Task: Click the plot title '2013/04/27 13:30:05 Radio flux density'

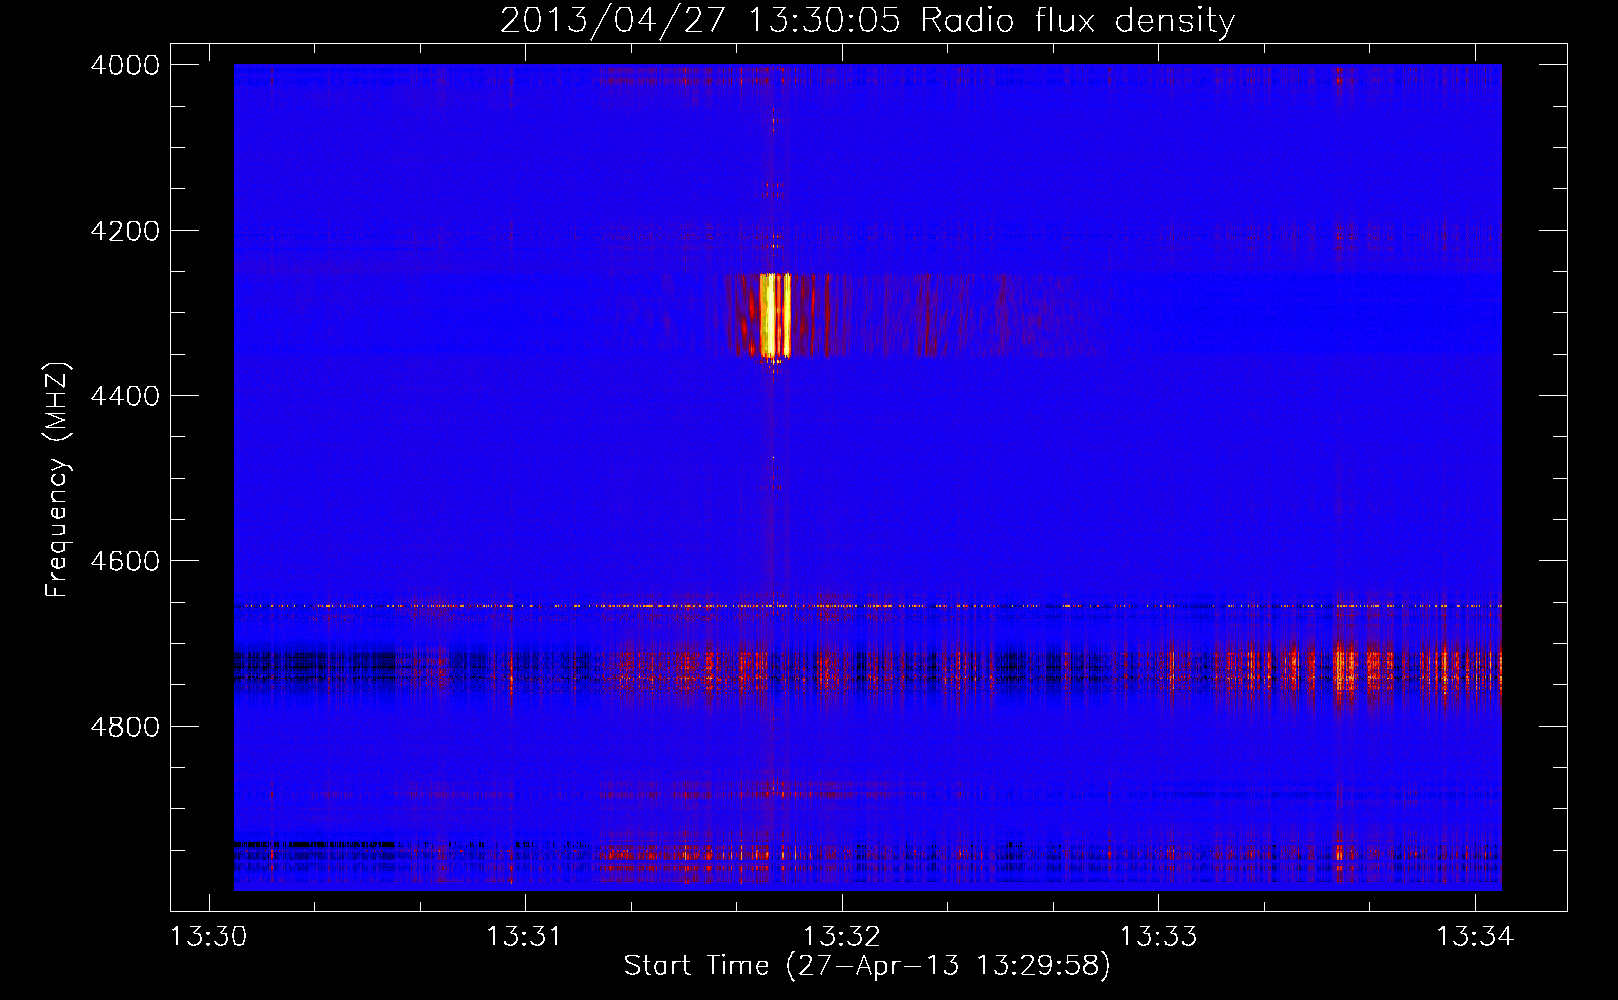Action: [867, 20]
